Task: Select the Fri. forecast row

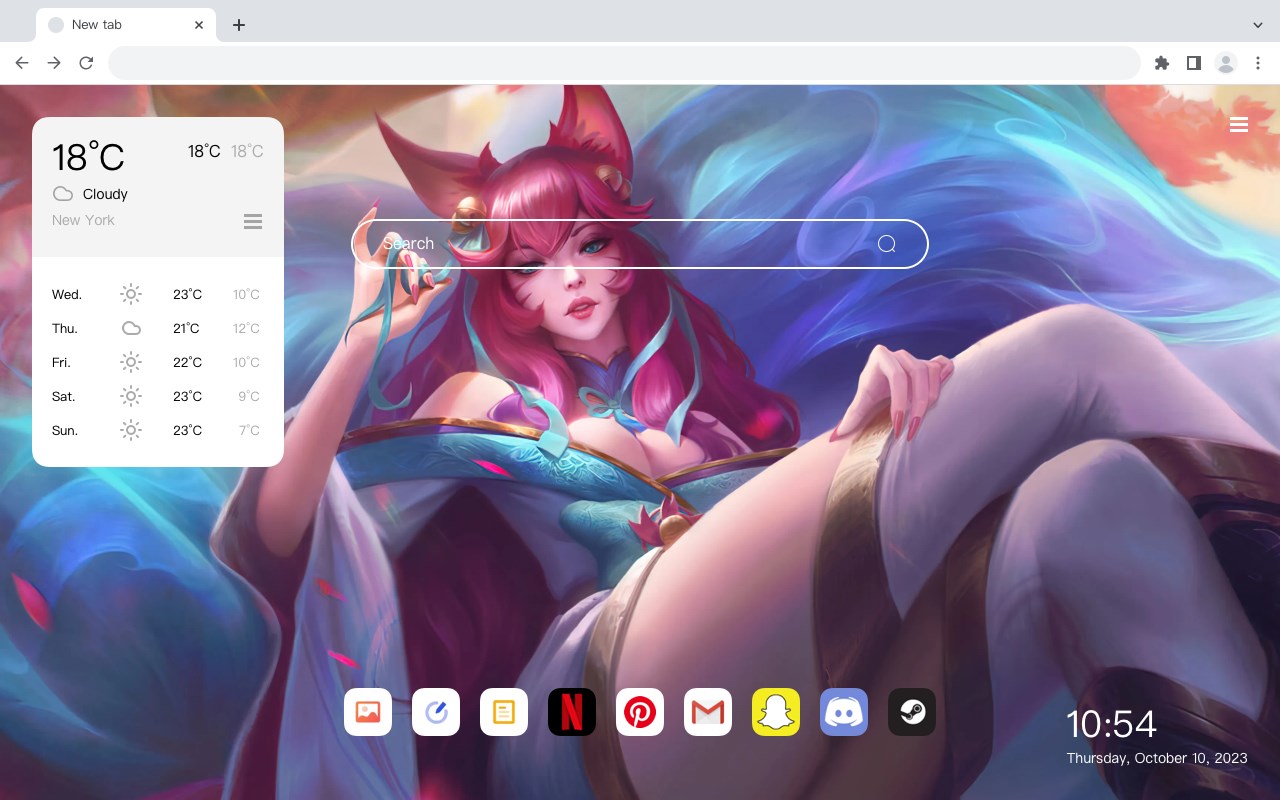Action: (157, 362)
